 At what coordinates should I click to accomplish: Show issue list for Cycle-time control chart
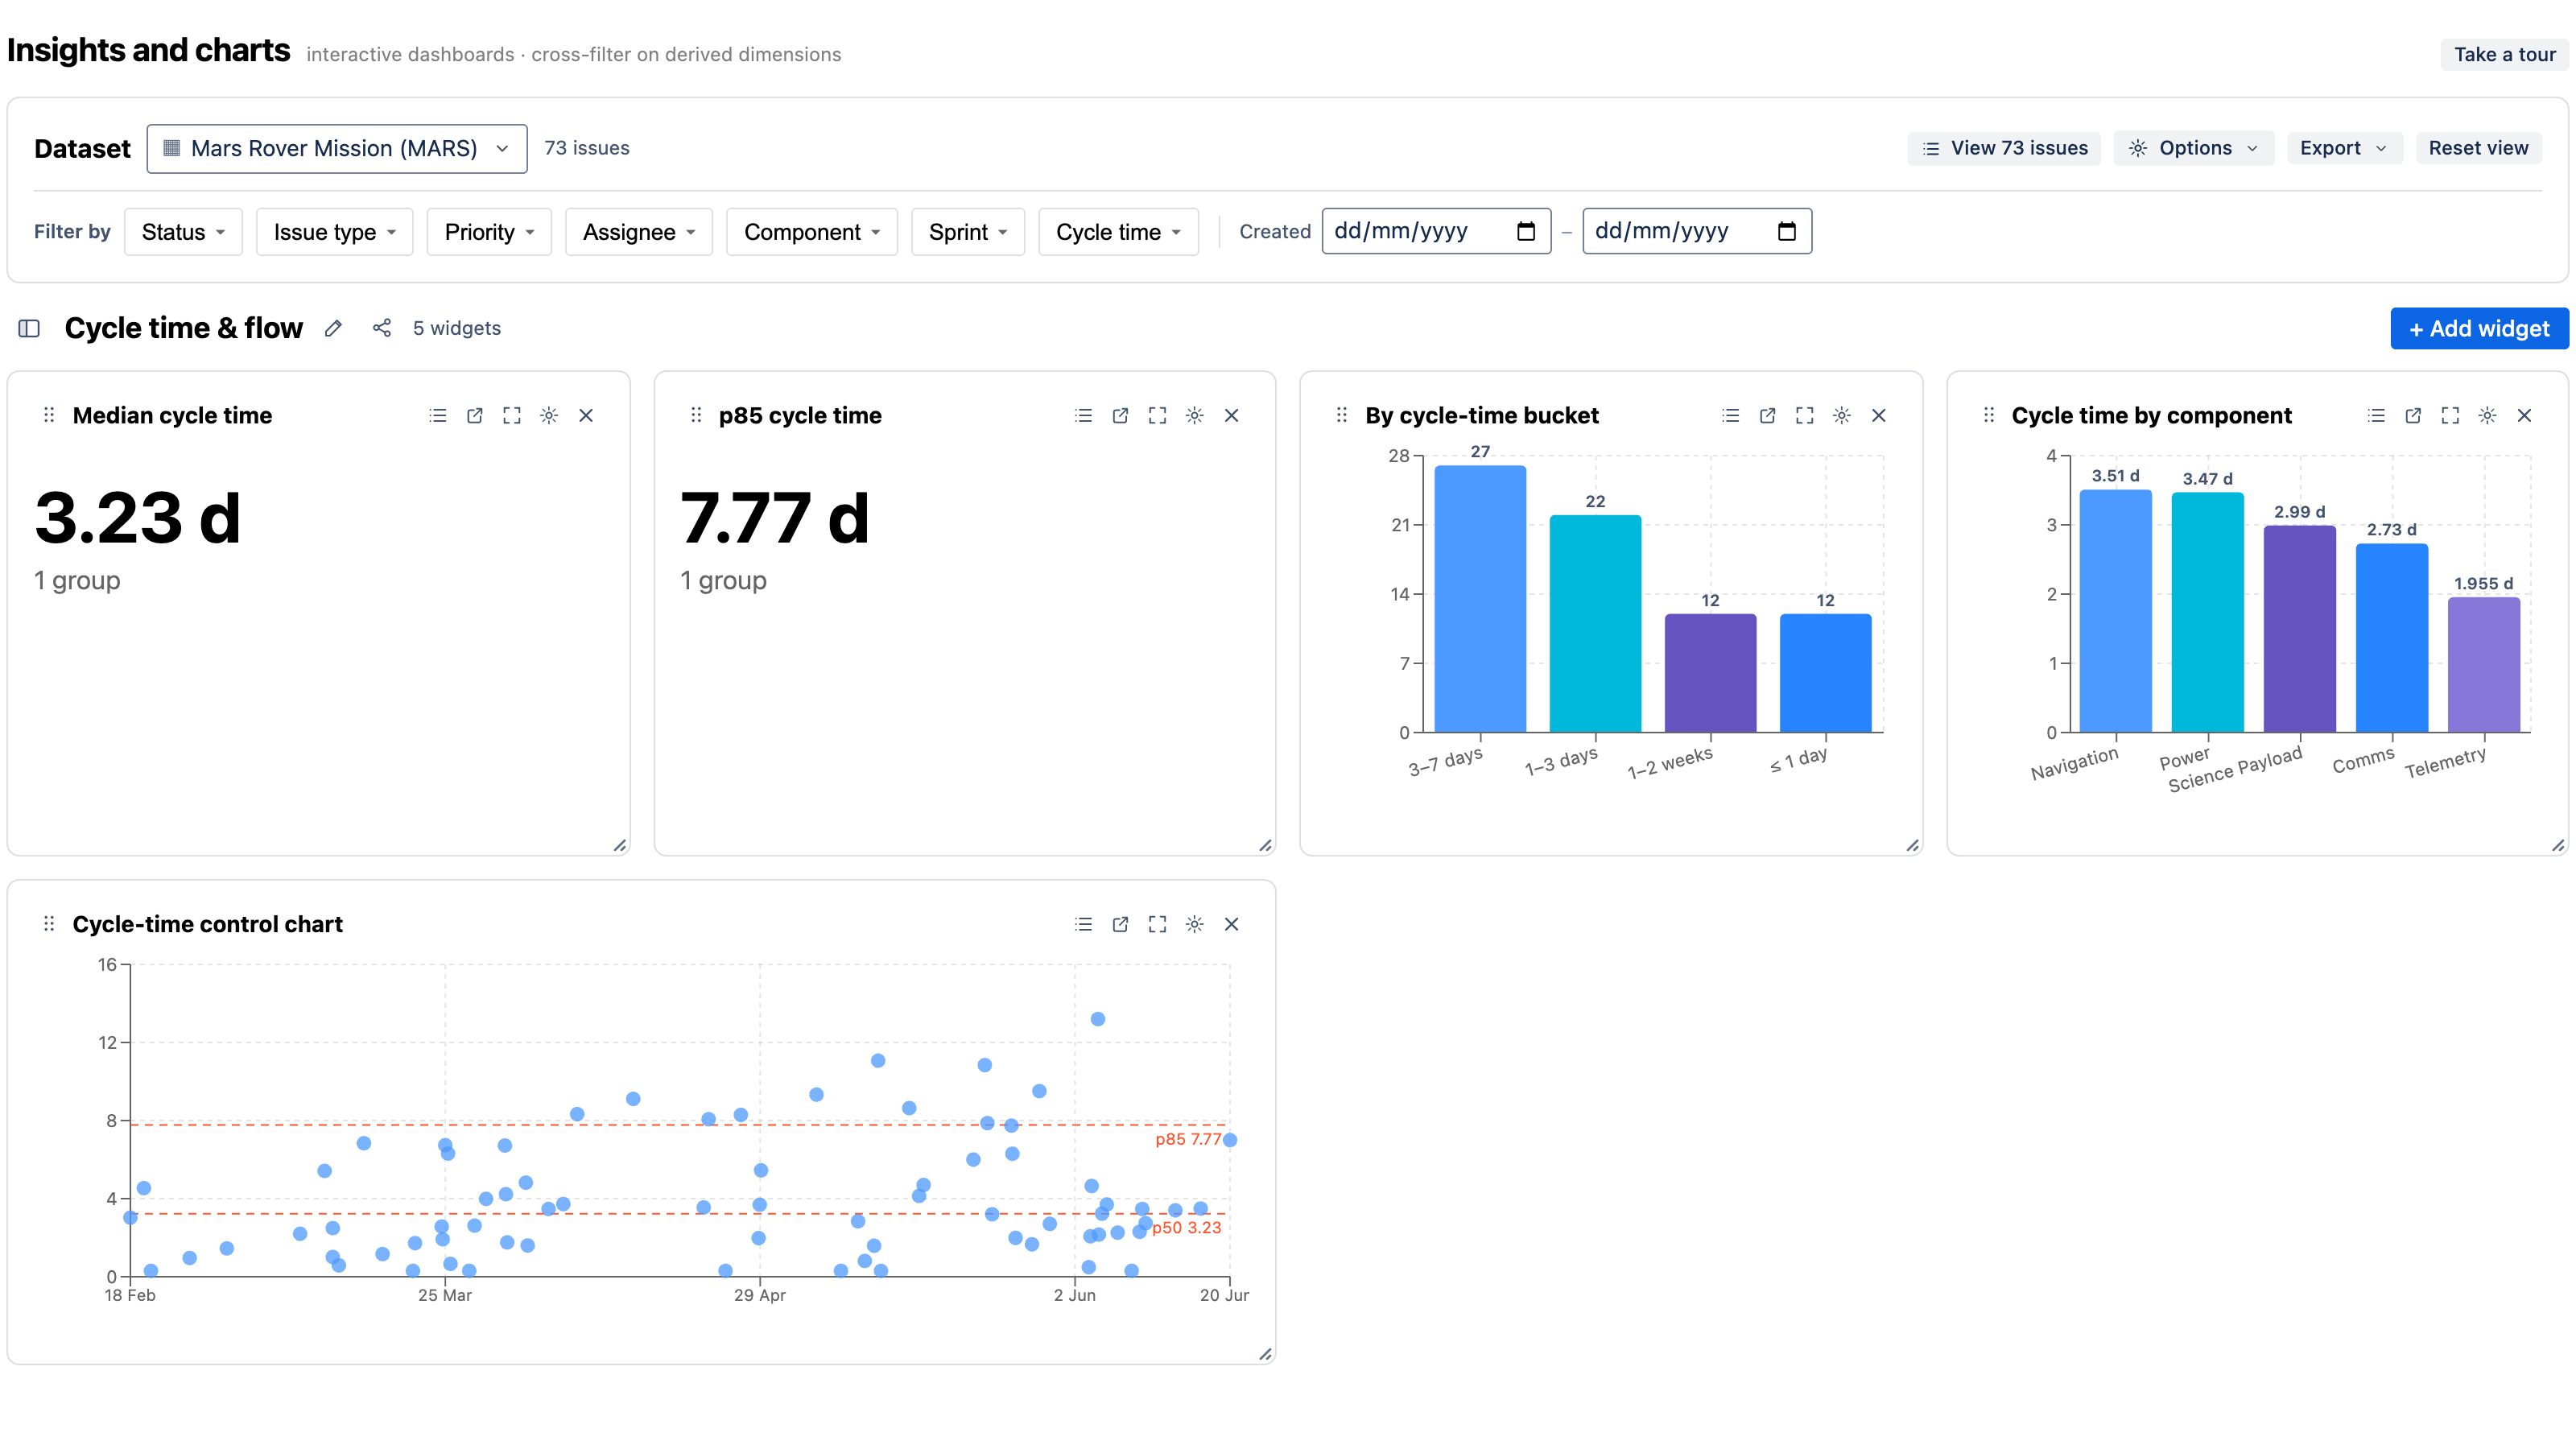click(x=1083, y=924)
